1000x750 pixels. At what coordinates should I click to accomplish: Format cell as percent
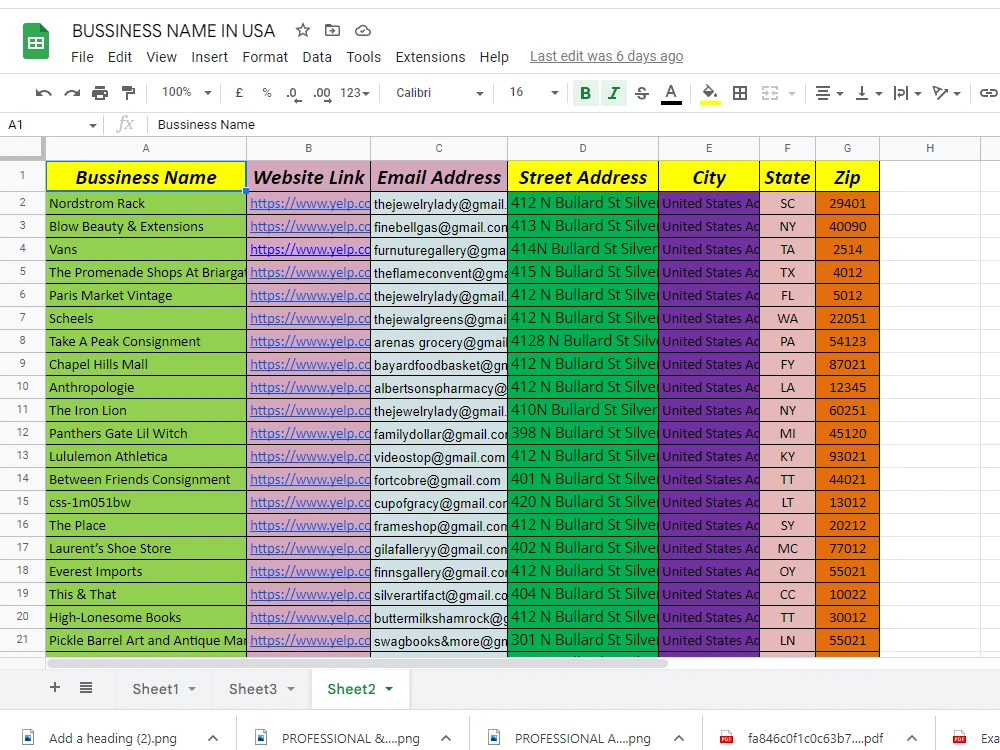click(267, 93)
